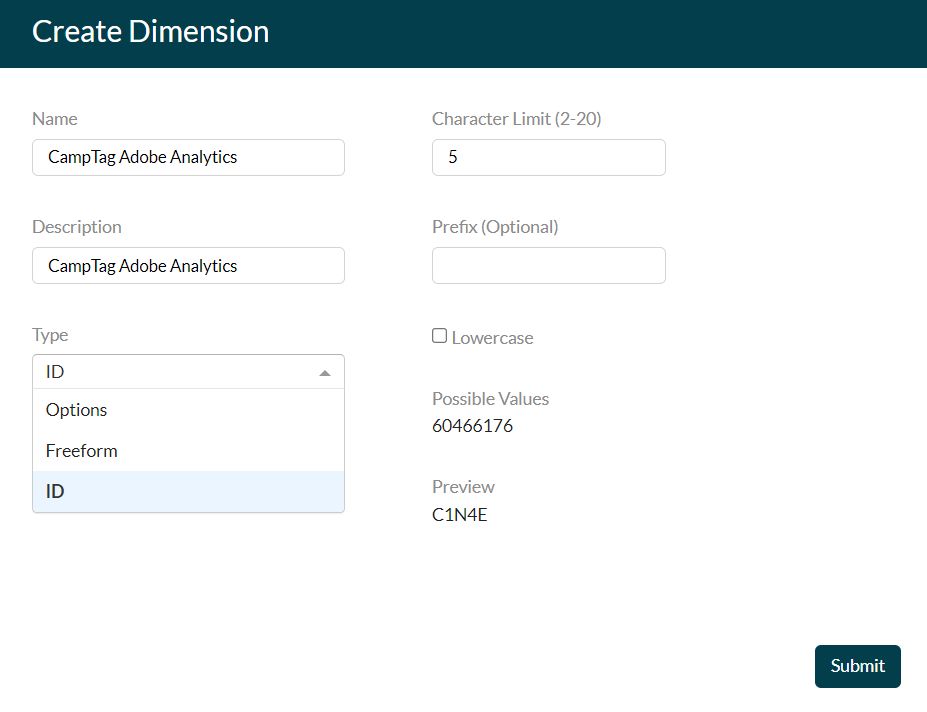This screenshot has height=712, width=927.
Task: Edit the Description text field
Action: click(188, 265)
